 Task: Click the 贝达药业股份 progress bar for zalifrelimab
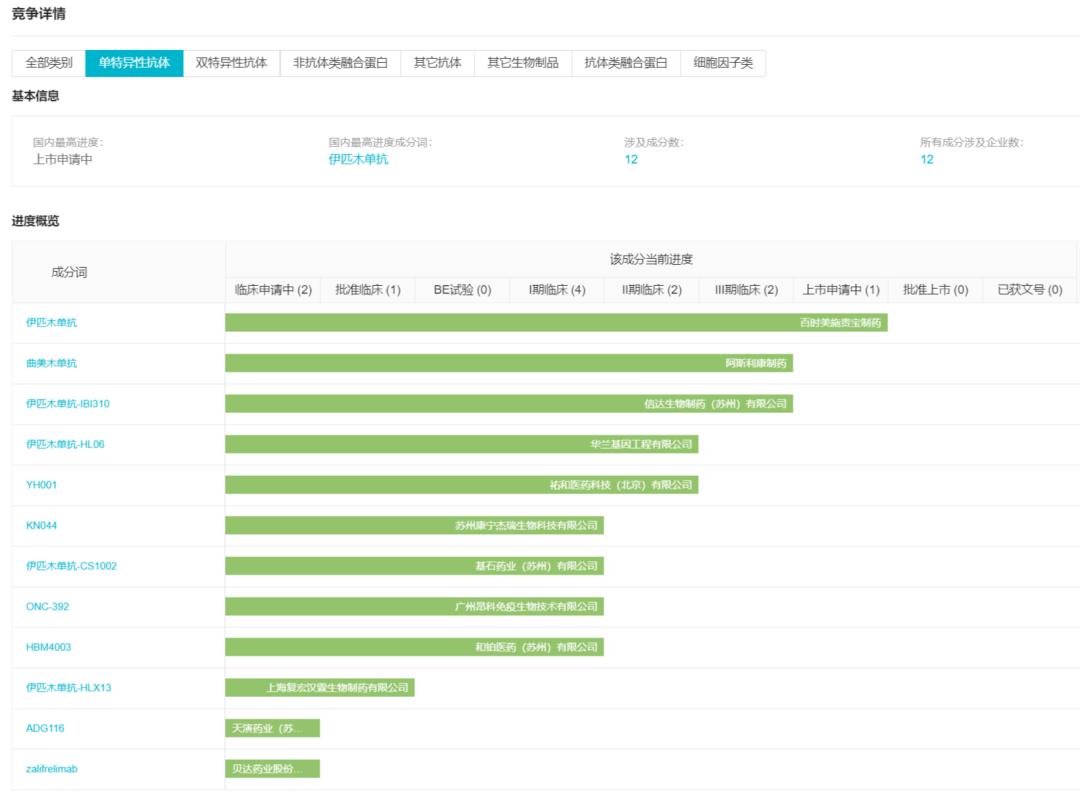pyautogui.click(x=273, y=769)
